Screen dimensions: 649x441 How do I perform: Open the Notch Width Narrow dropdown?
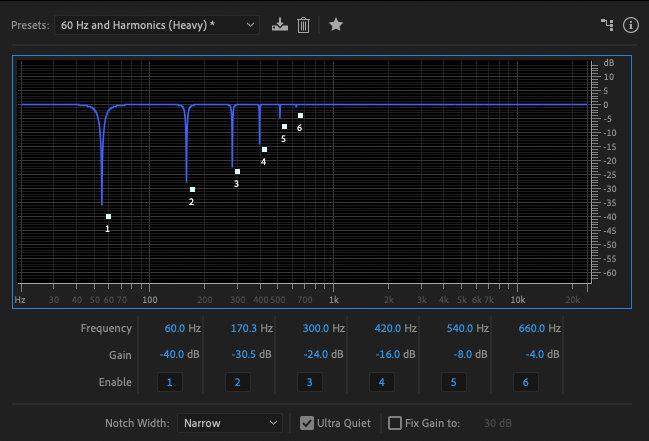click(x=230, y=423)
